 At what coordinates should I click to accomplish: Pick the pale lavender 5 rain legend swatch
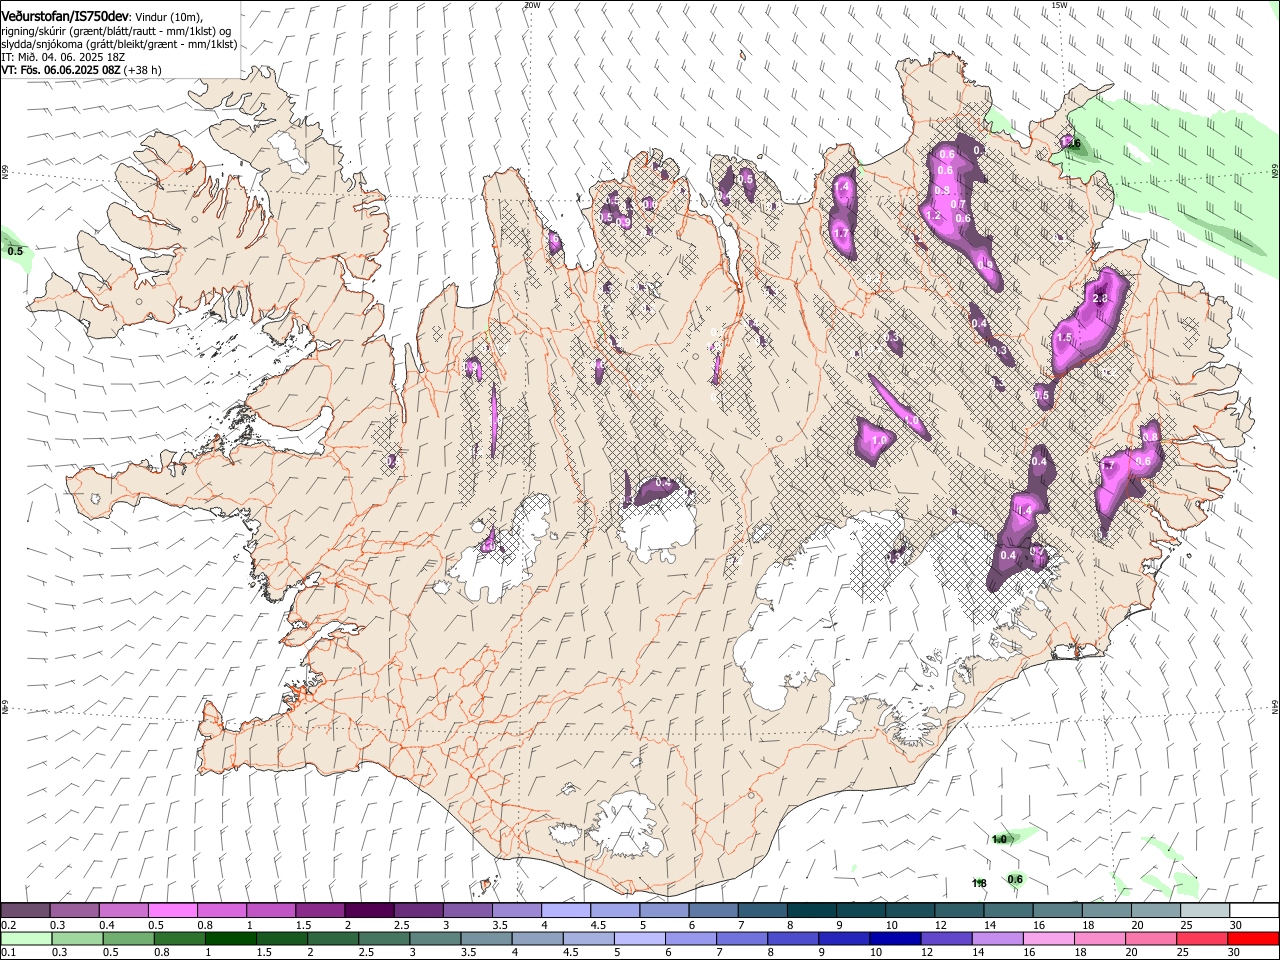pyautogui.click(x=640, y=939)
